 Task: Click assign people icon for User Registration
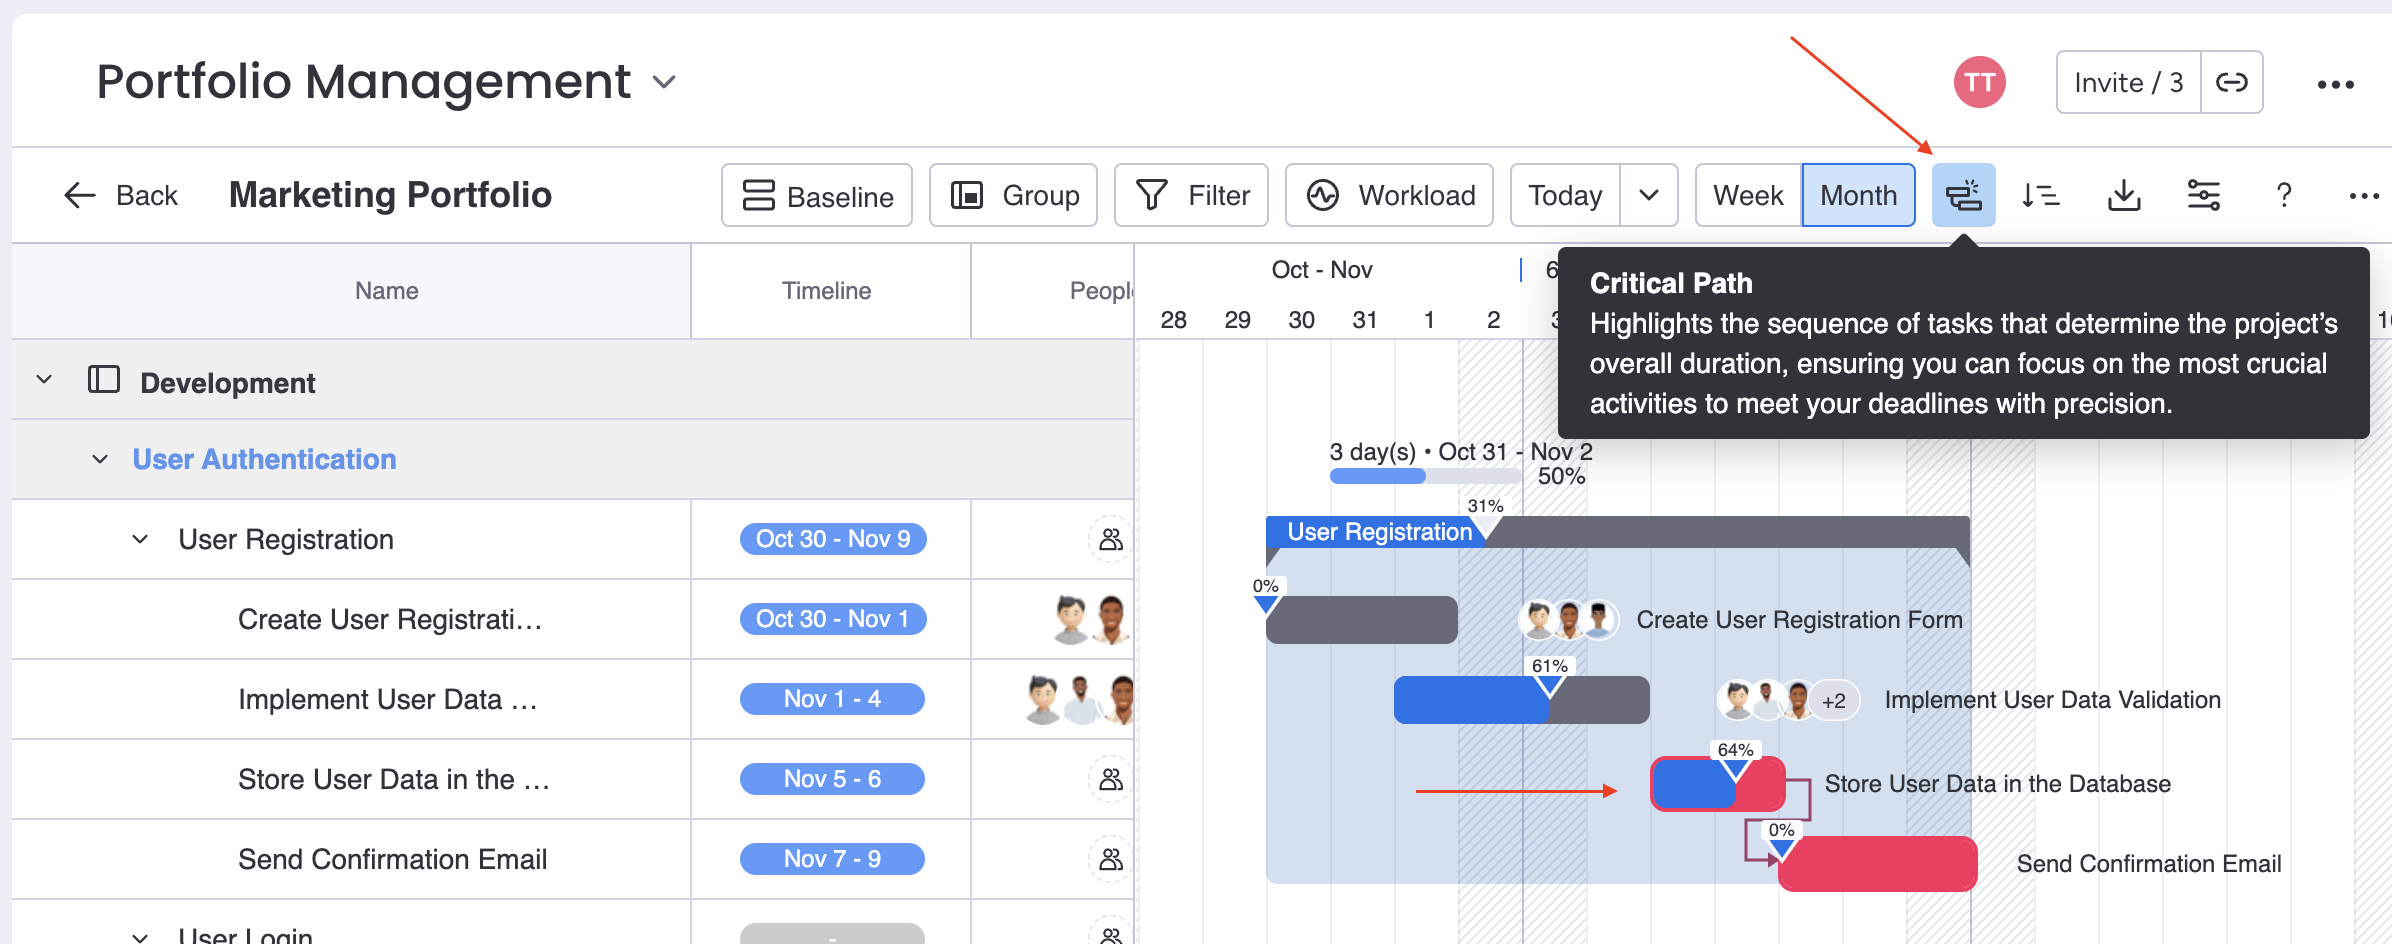[x=1110, y=540]
